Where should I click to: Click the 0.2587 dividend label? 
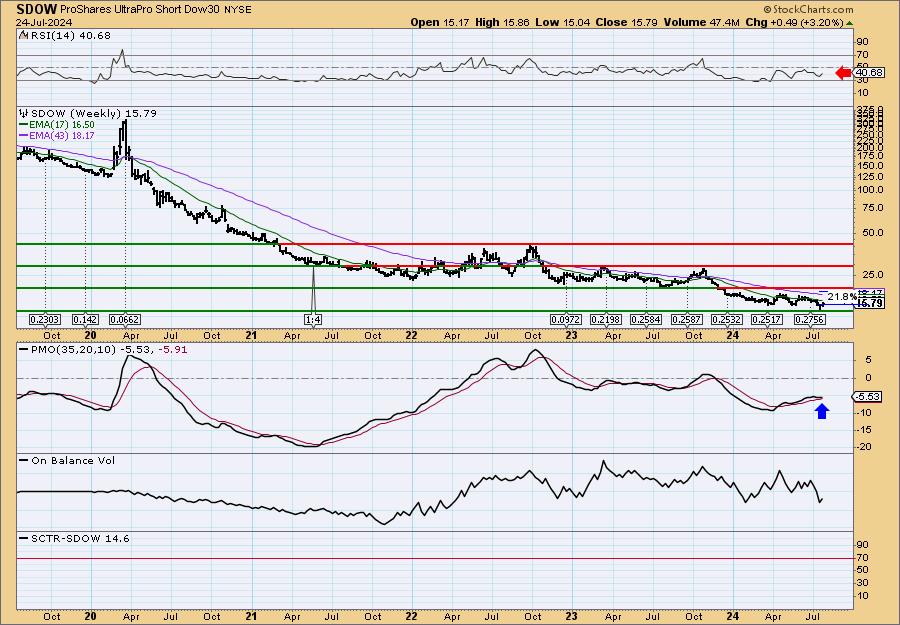(686, 319)
